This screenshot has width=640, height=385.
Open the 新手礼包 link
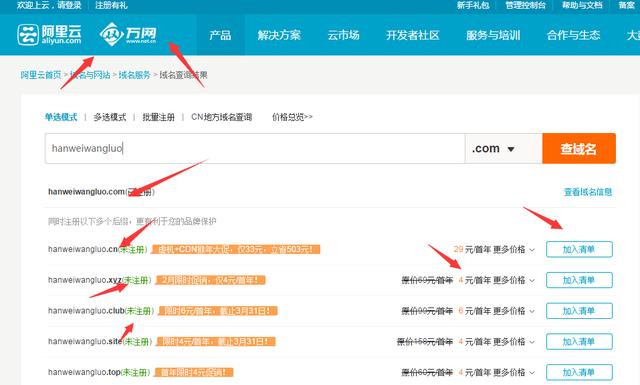click(473, 5)
